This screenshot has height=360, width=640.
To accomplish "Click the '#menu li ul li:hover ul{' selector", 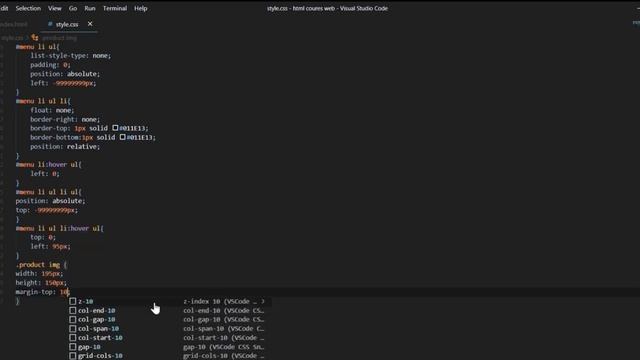I will (60, 228).
